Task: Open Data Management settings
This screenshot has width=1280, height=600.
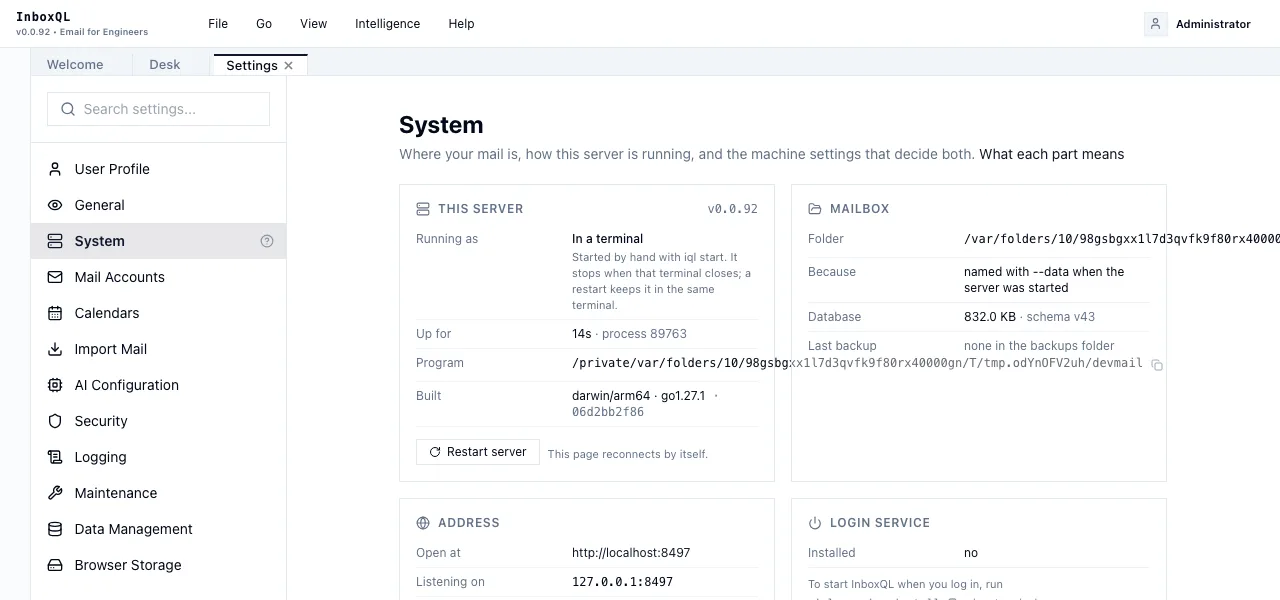Action: (x=158, y=529)
